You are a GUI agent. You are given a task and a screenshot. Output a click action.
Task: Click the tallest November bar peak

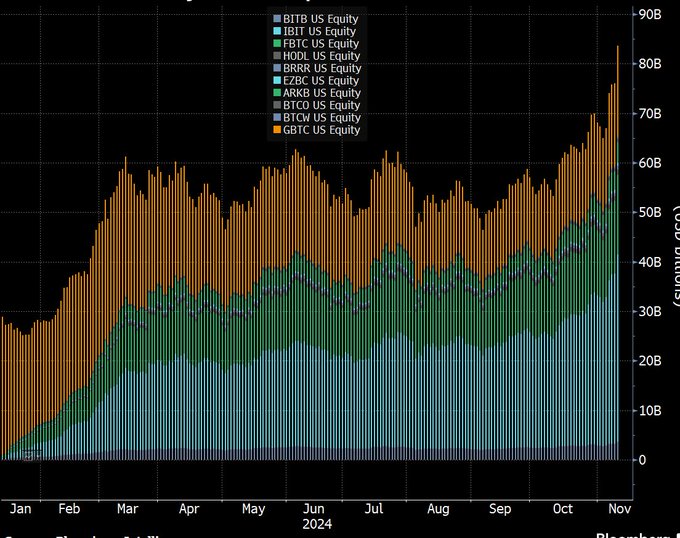coord(618,47)
